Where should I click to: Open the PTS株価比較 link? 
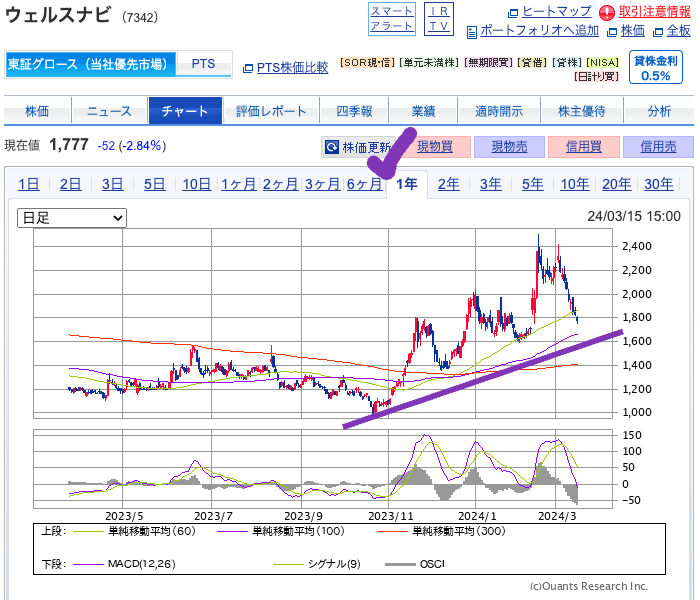(292, 67)
